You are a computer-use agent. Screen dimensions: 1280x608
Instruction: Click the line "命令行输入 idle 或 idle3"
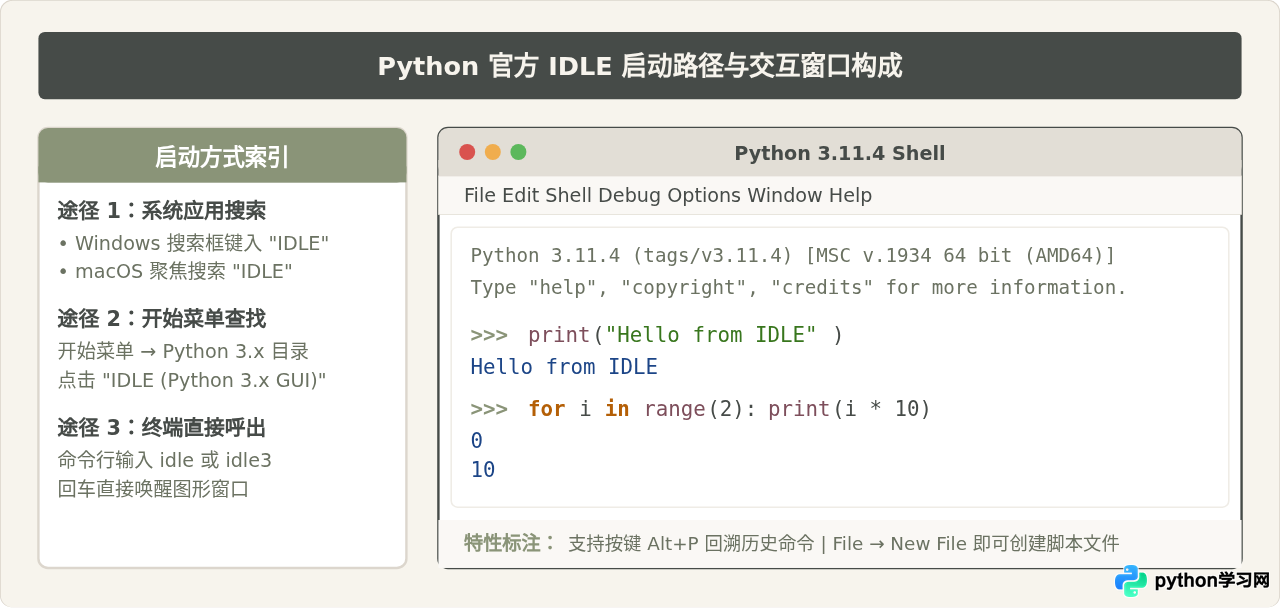pyautogui.click(x=165, y=460)
